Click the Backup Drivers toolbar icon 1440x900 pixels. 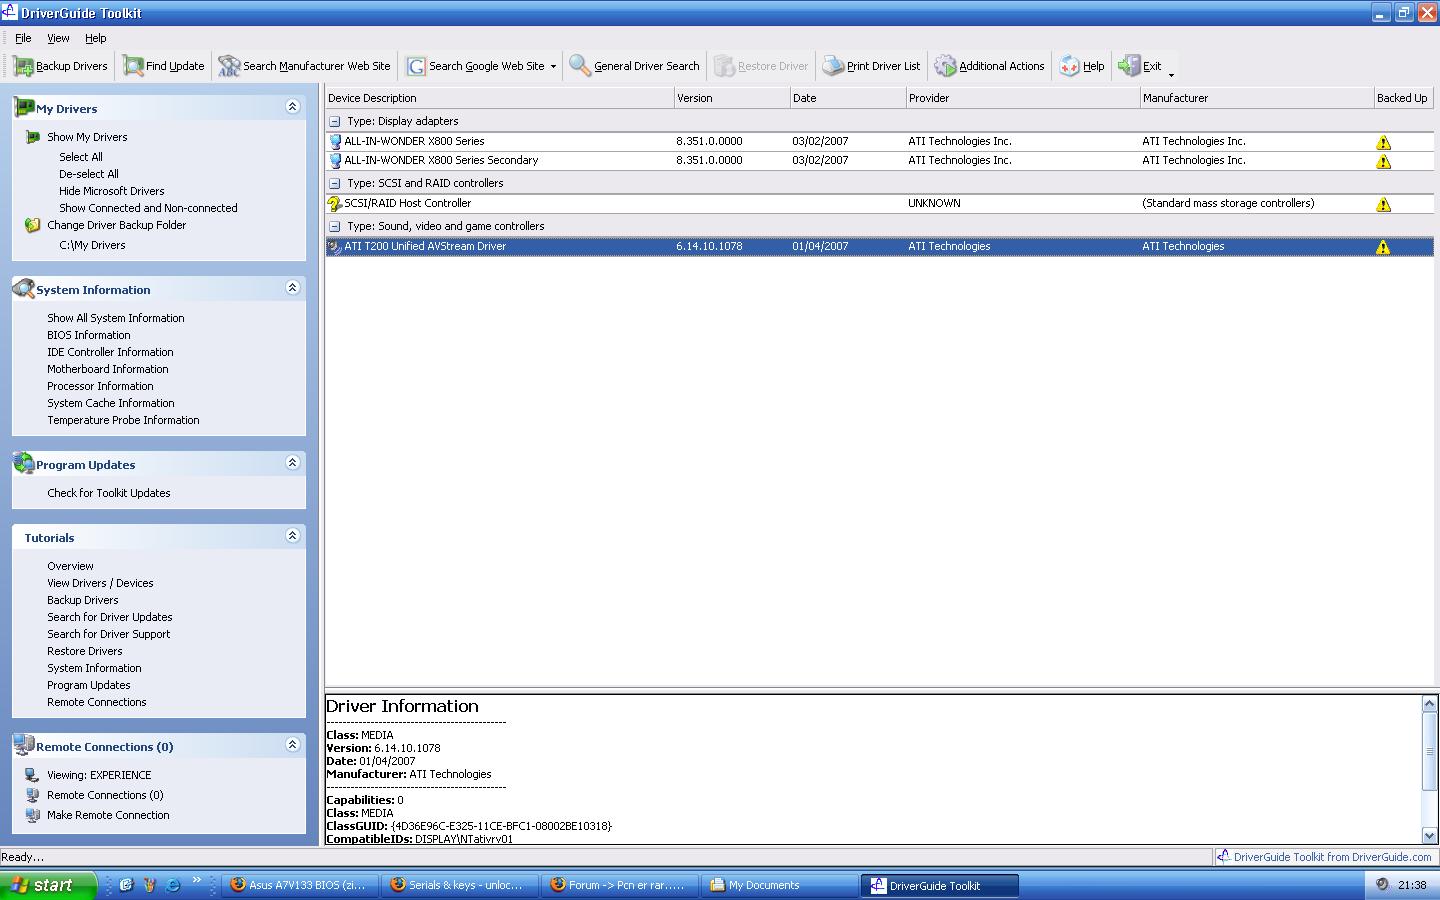point(24,66)
